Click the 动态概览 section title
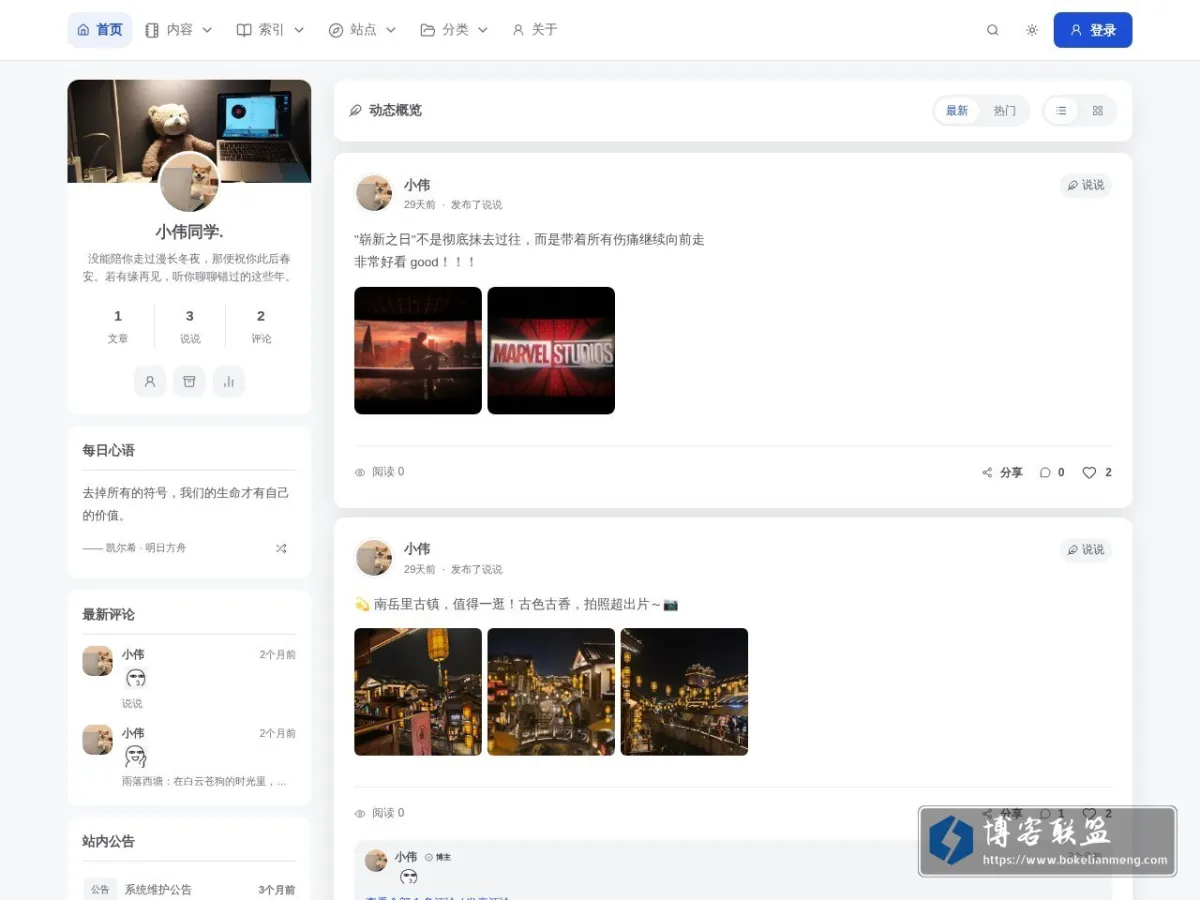This screenshot has height=900, width=1200. coord(395,110)
